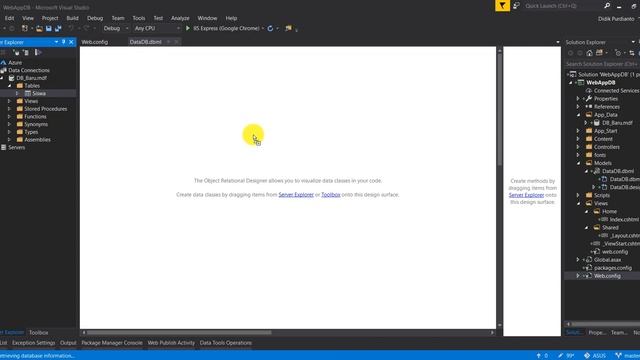Open the View menu
Viewport: 640px width, 360px height.
point(28,18)
